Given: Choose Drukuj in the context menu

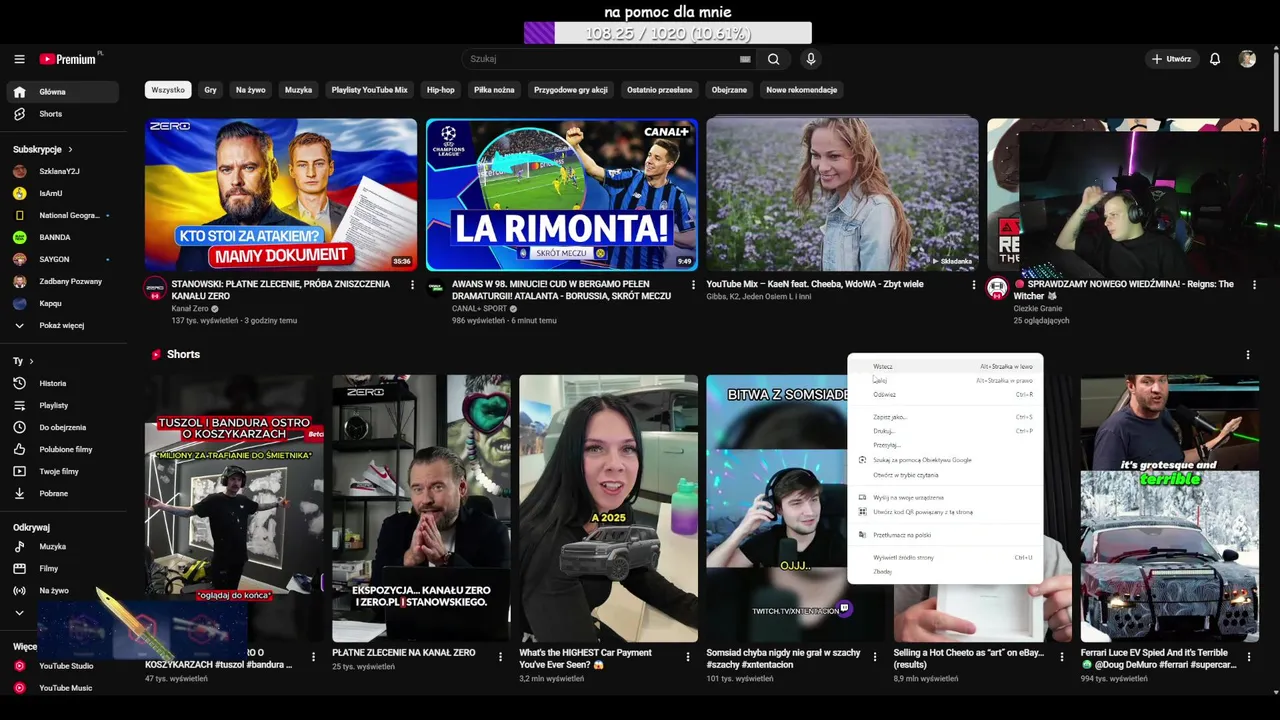Looking at the screenshot, I should [945, 431].
